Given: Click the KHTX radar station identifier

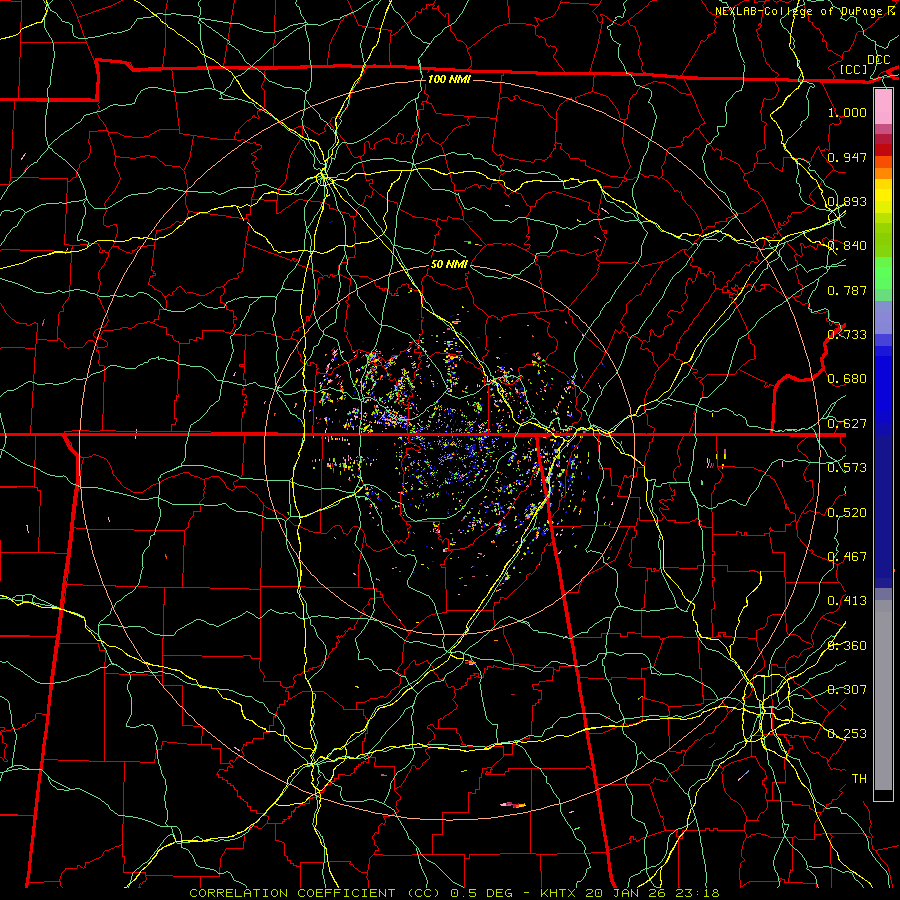Looking at the screenshot, I should (x=560, y=893).
